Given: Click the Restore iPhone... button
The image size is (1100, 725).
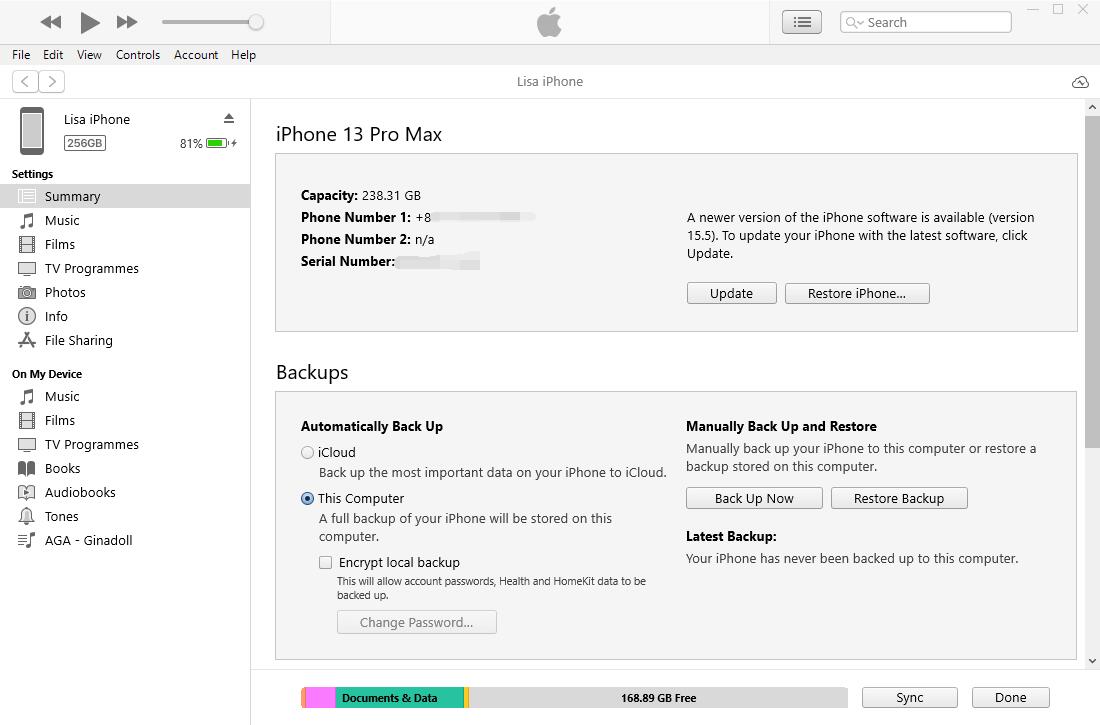Looking at the screenshot, I should pos(857,293).
